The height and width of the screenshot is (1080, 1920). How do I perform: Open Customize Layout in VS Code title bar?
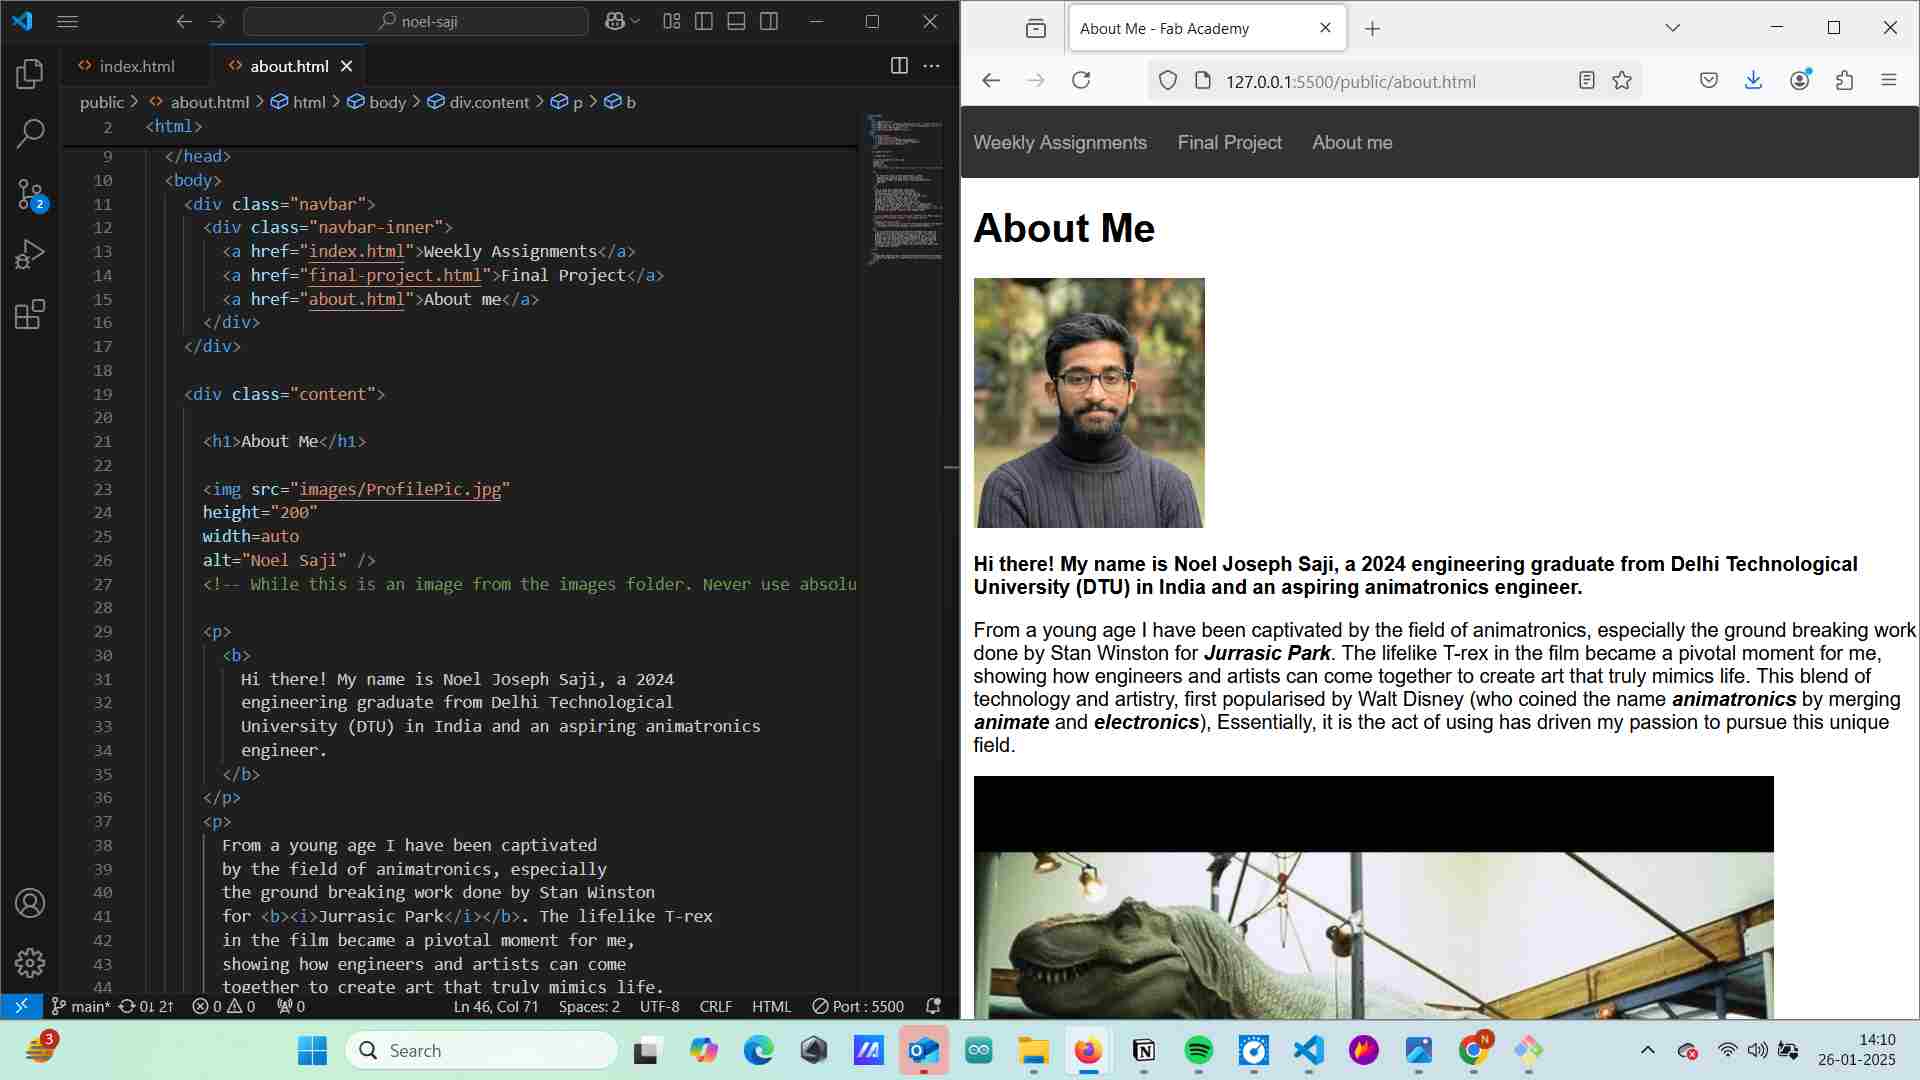(x=672, y=21)
